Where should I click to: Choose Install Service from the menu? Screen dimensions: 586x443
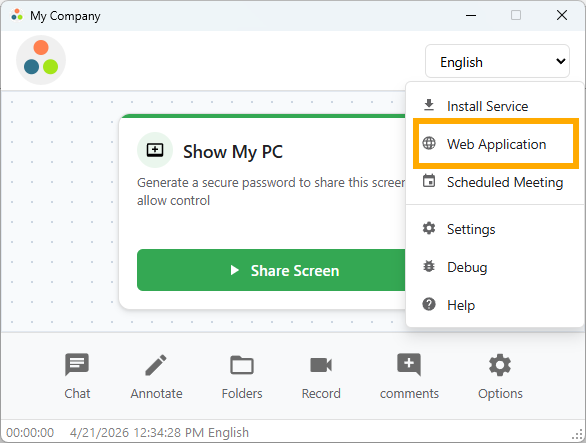tap(495, 106)
